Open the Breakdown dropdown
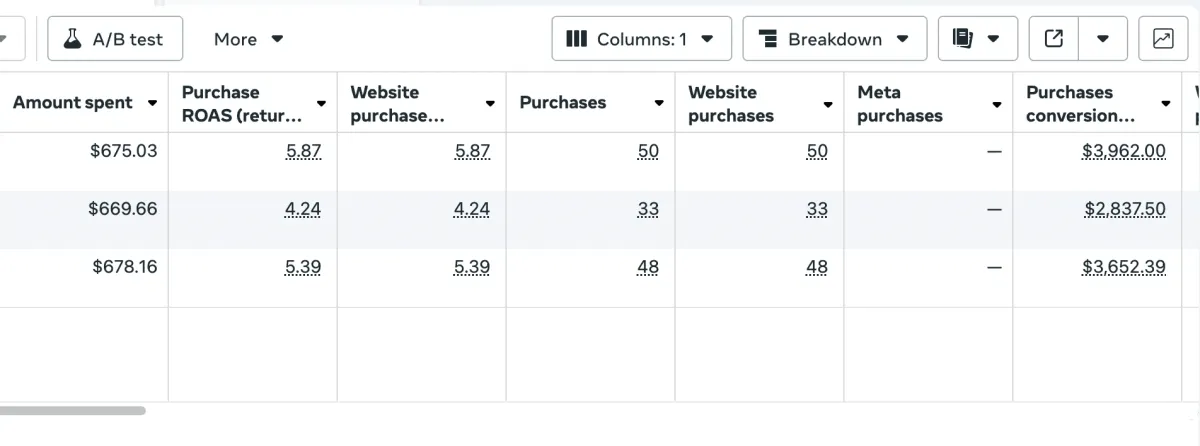The image size is (1200, 446). coord(834,39)
